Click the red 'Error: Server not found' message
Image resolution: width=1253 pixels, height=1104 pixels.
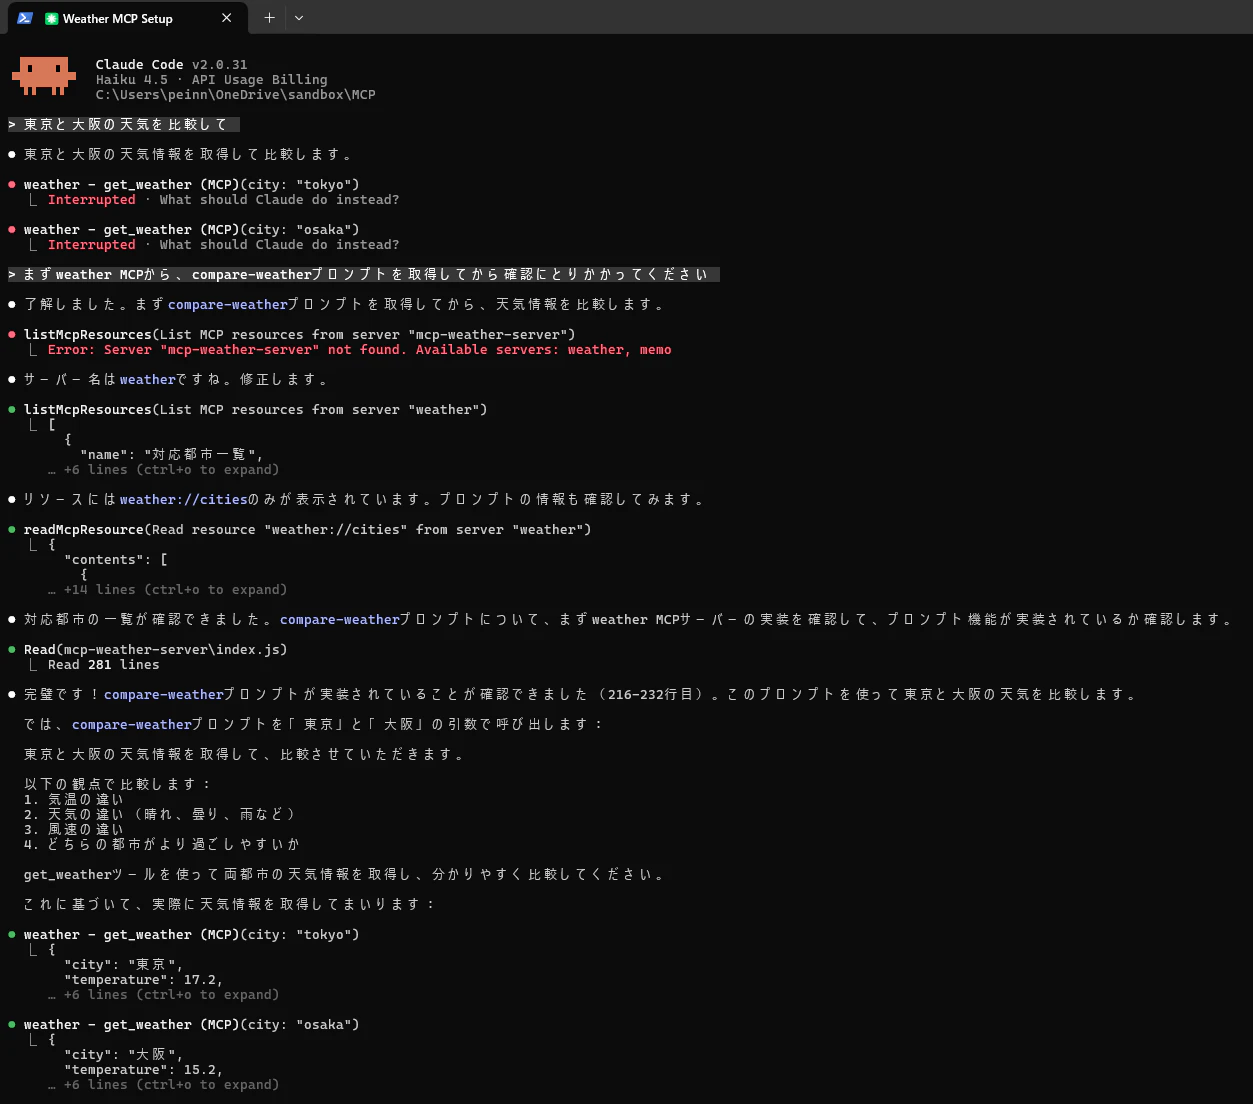(x=359, y=350)
